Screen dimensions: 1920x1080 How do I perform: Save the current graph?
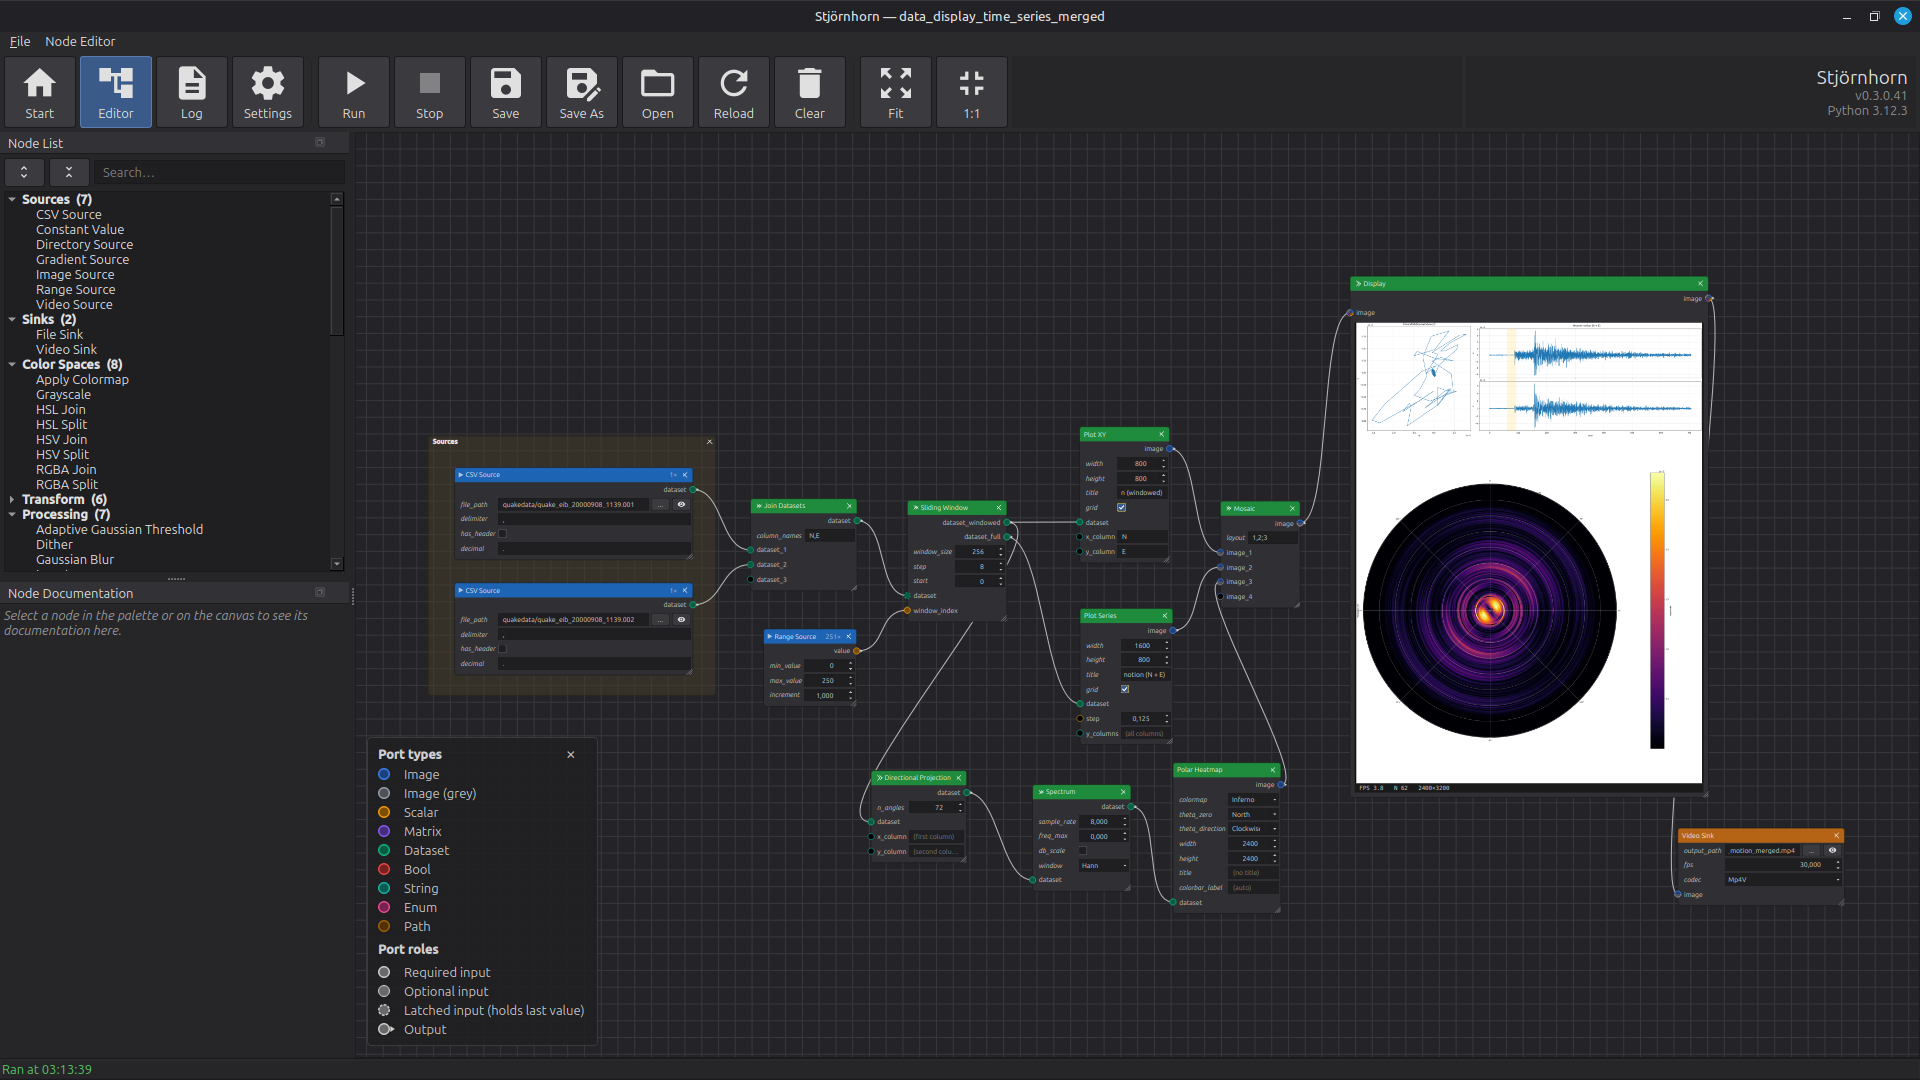506,92
